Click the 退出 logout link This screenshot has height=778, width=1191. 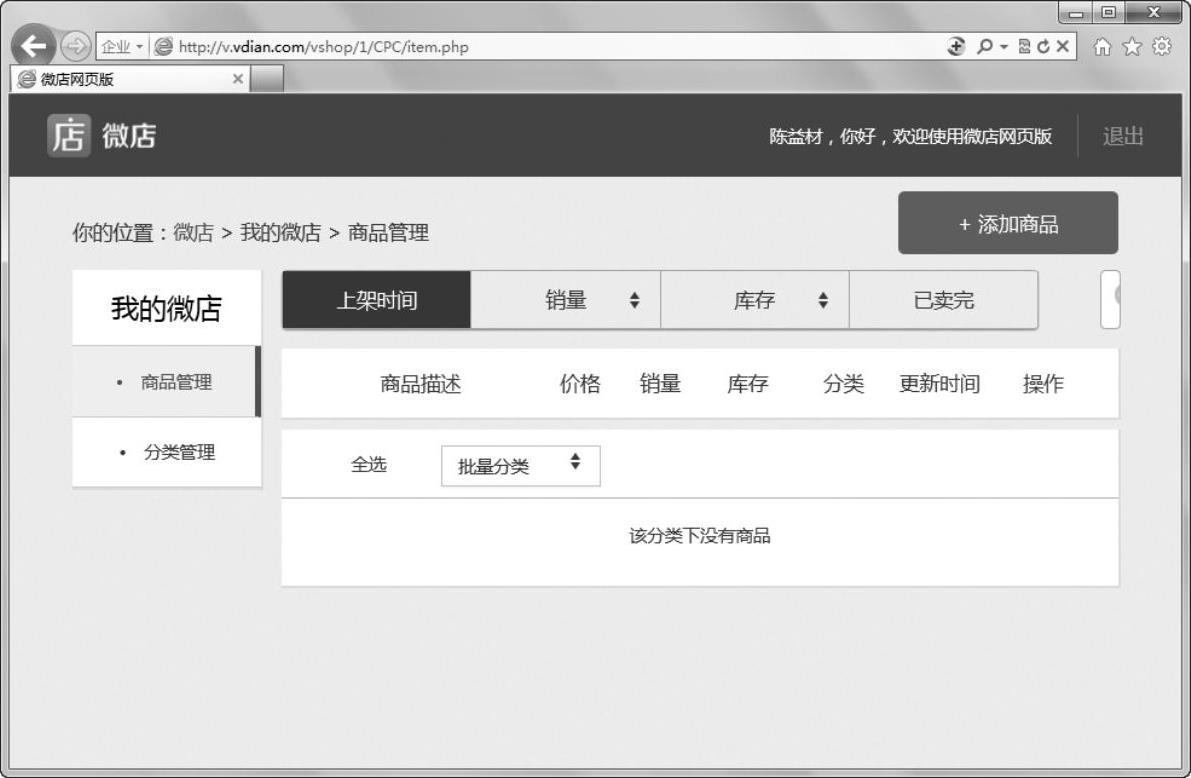1122,136
